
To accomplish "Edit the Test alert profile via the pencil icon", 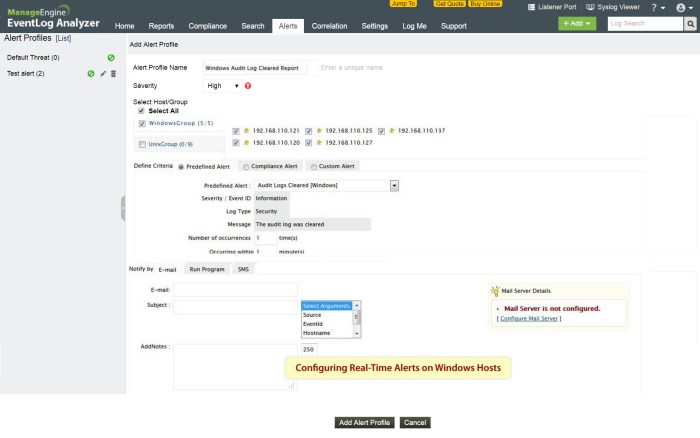I will pos(103,74).
